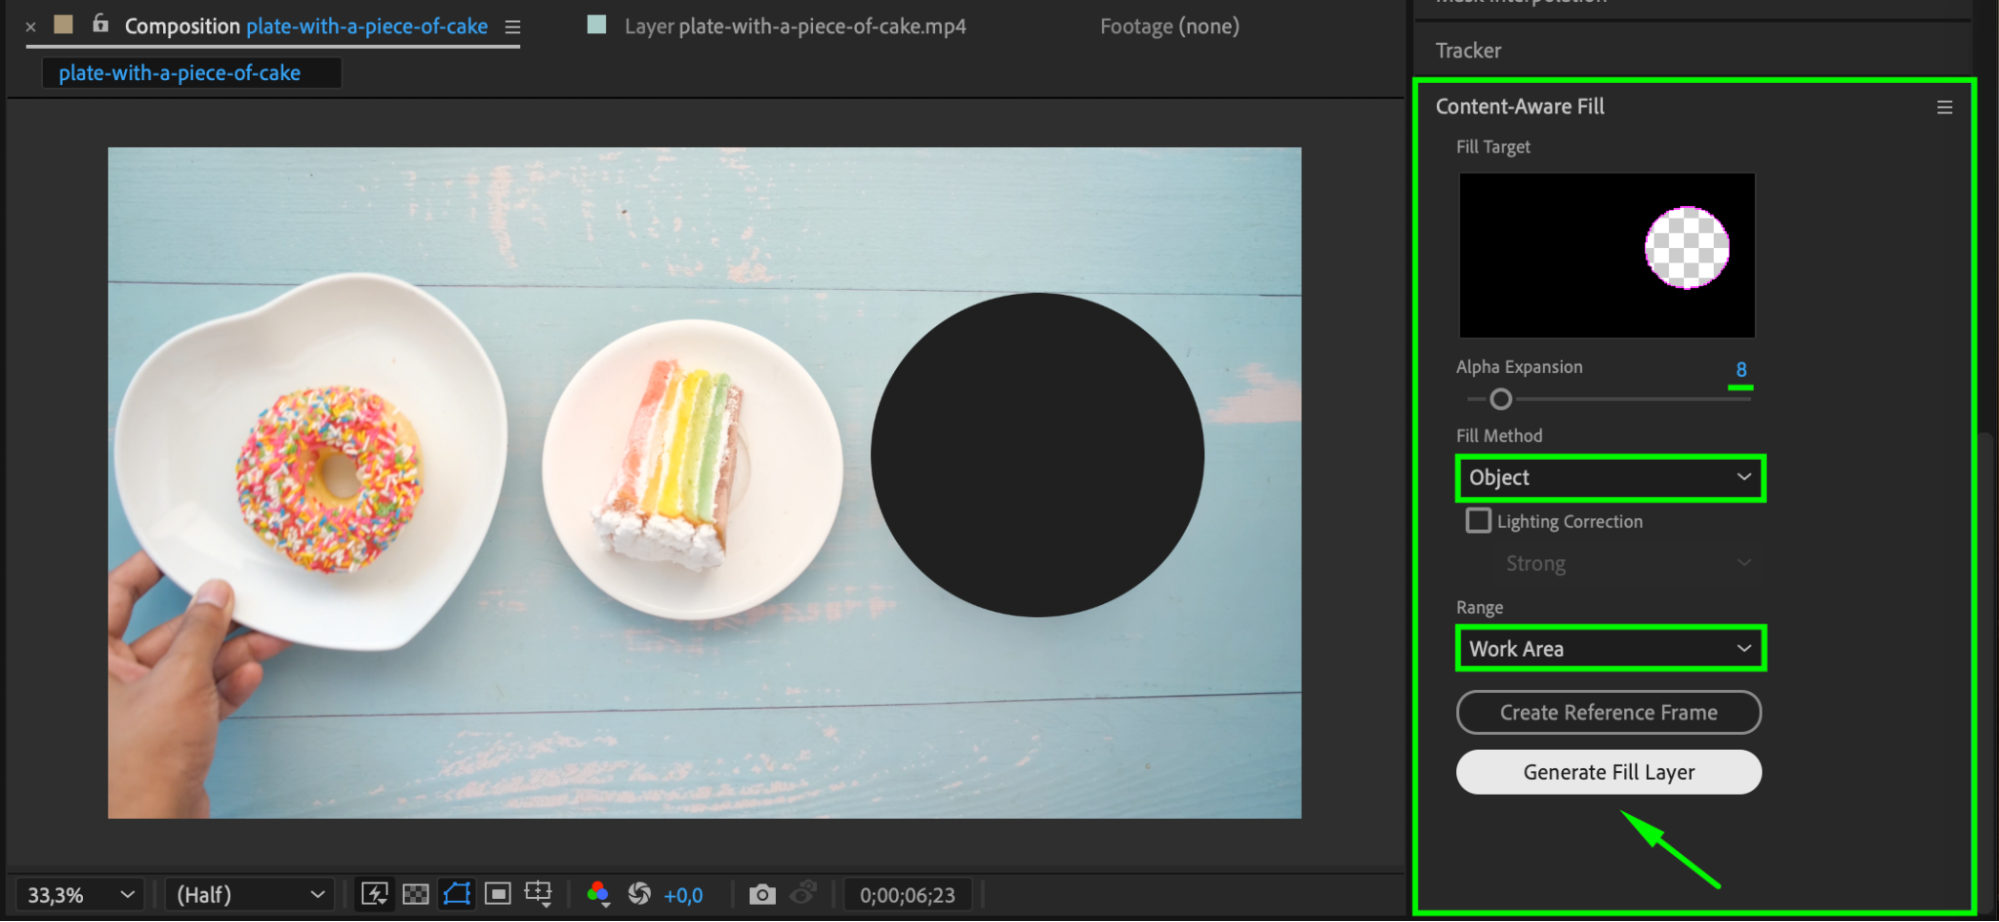Close the Composition panel tab
1999x922 pixels.
pyautogui.click(x=31, y=27)
